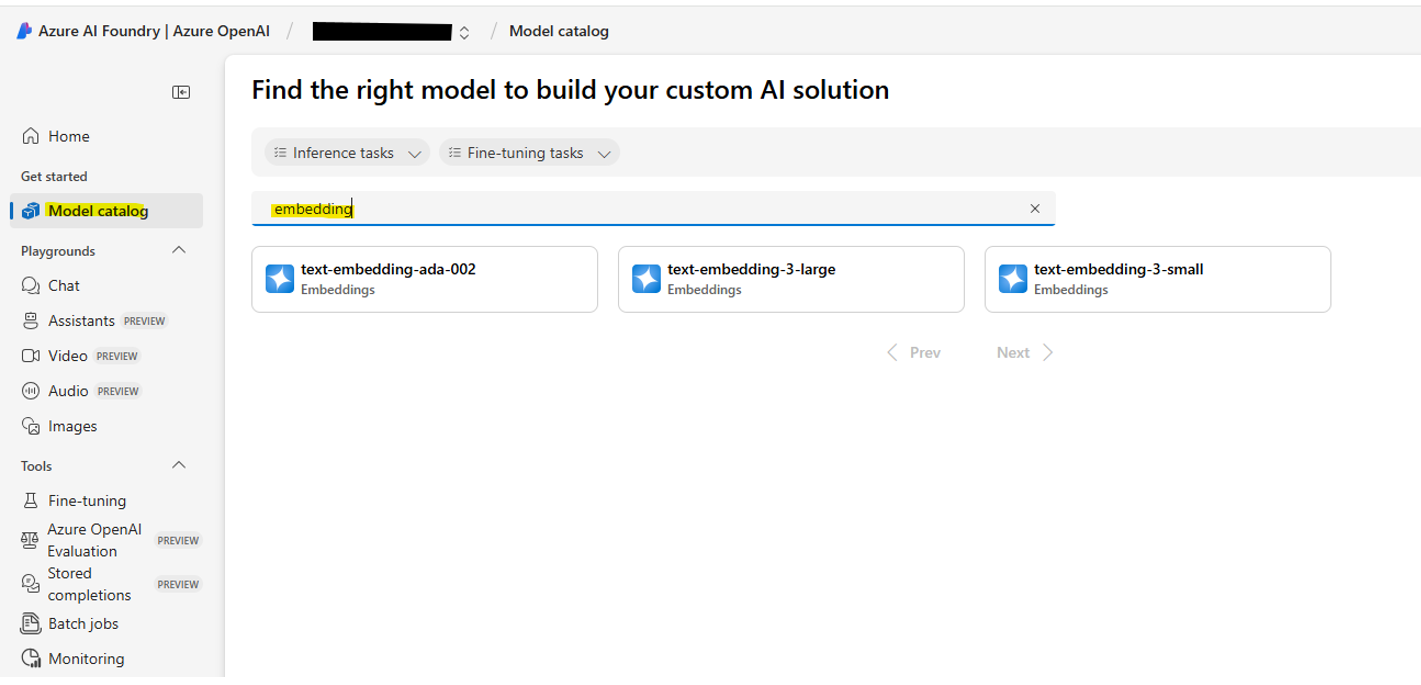The width and height of the screenshot is (1421, 685).
Task: Open the Audio playground
Action: [x=68, y=390]
